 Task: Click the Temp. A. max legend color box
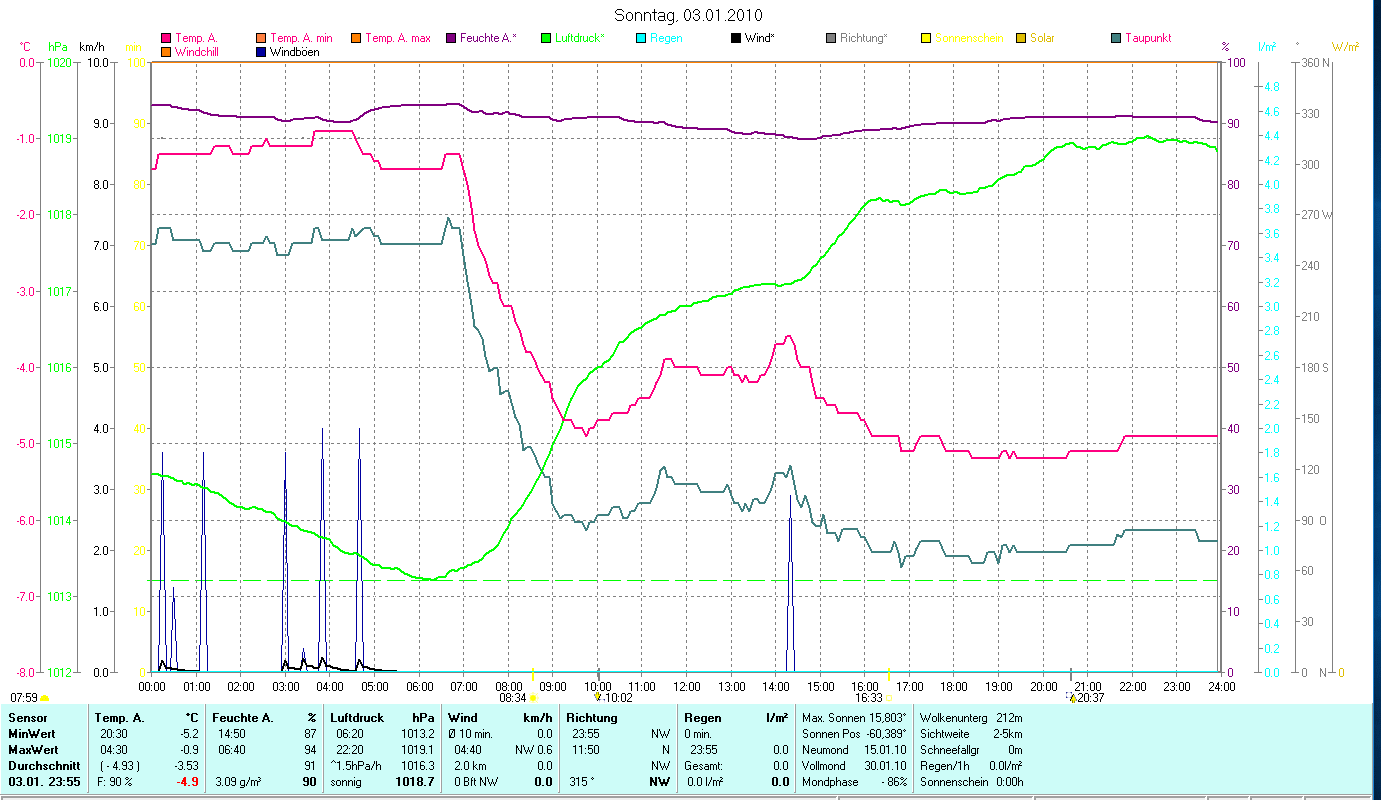click(356, 38)
